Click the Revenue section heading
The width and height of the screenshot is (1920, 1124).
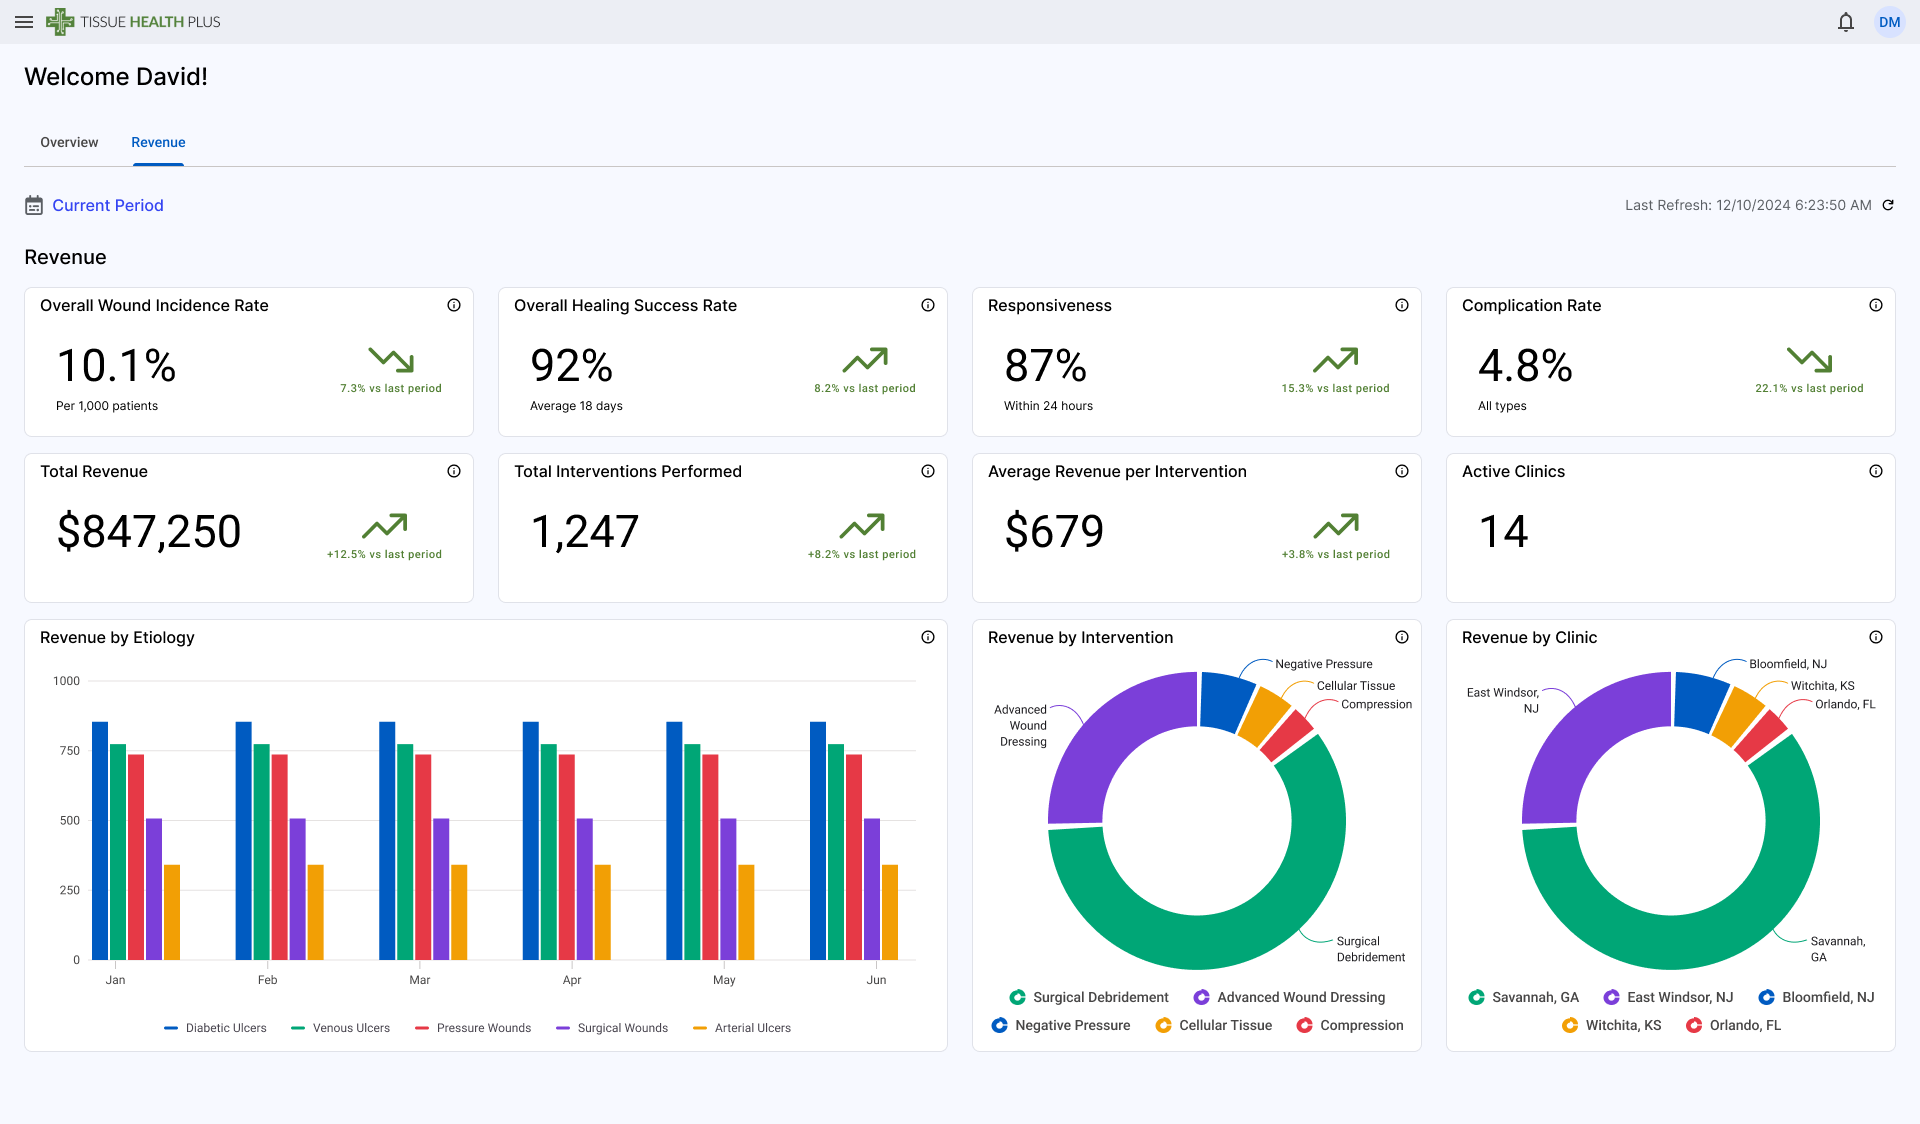pos(65,257)
